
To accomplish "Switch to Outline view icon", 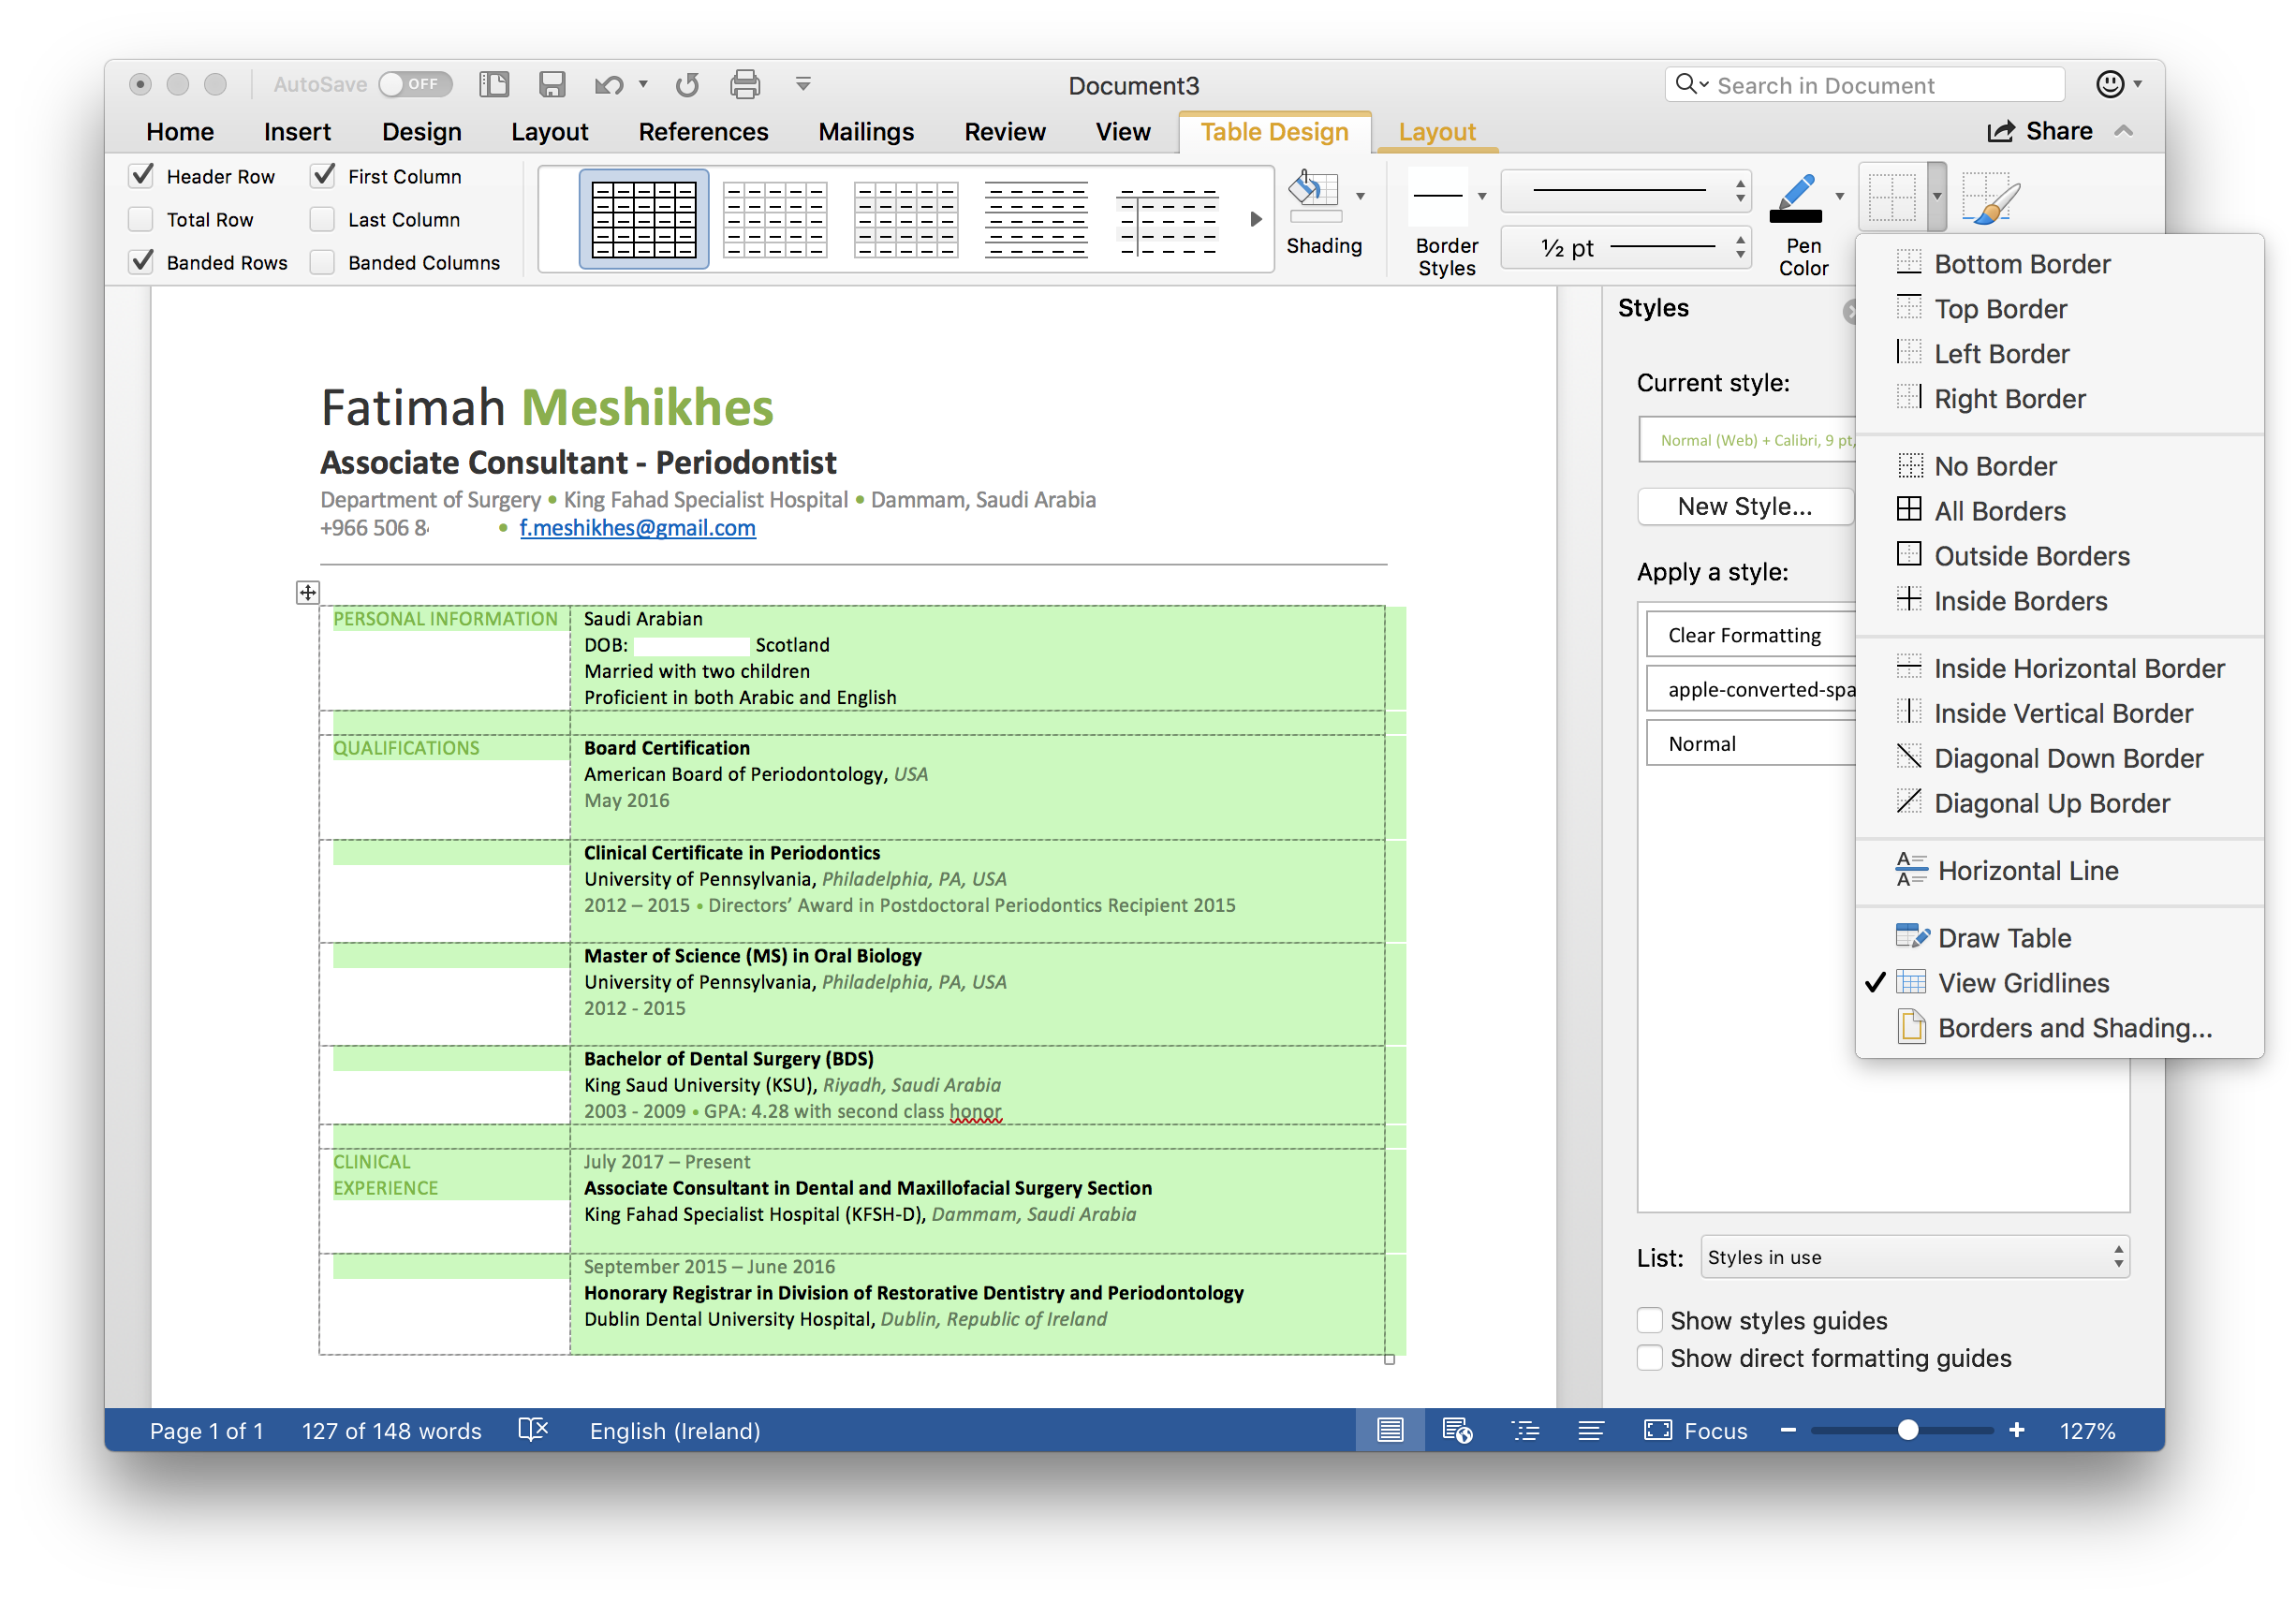I will [1525, 1430].
